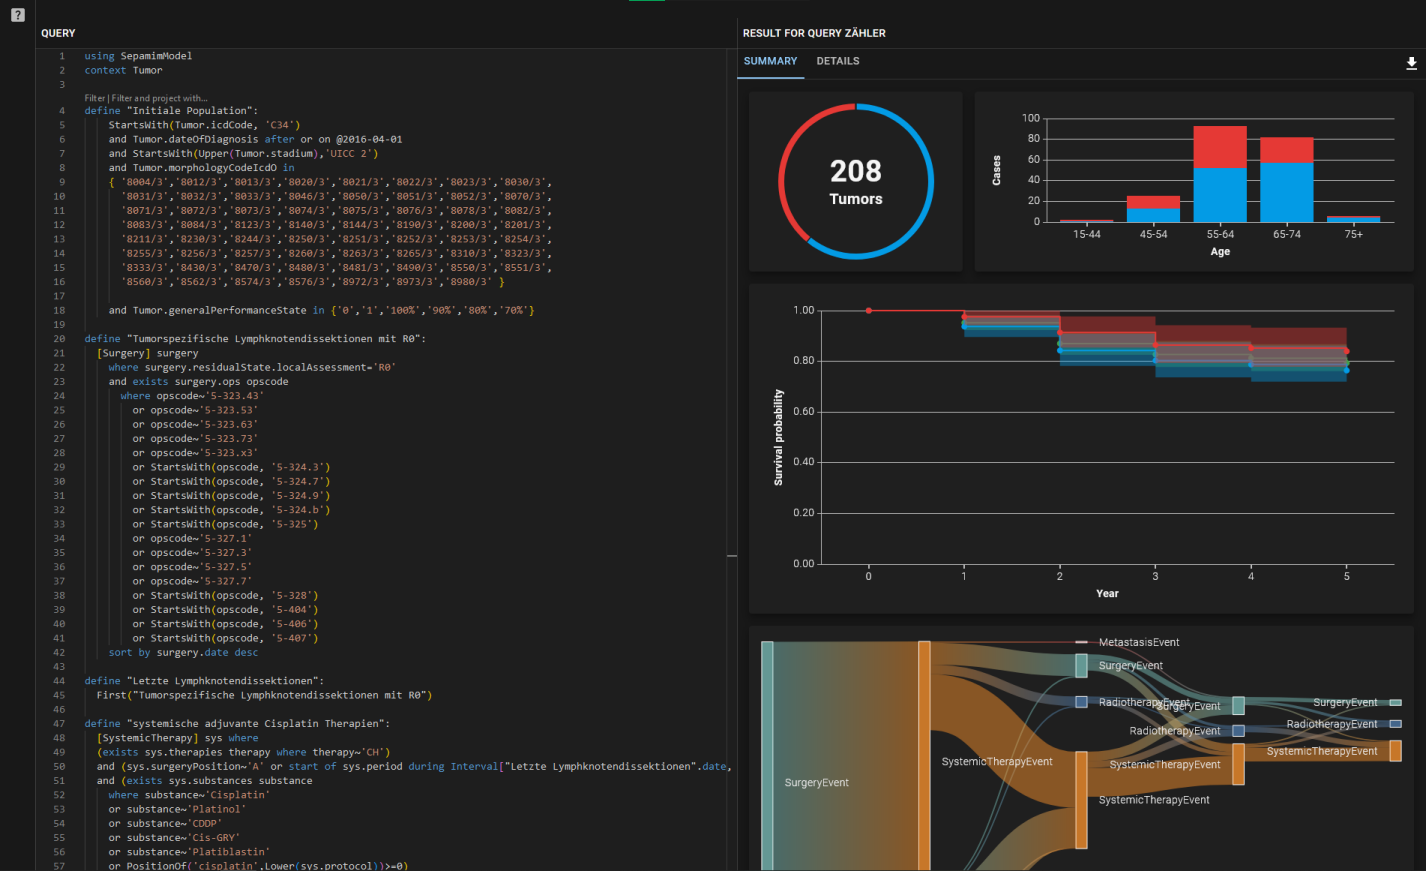Viewport: 1426px width, 871px height.
Task: Click the line containing 'UICC 2'
Action: click(243, 153)
